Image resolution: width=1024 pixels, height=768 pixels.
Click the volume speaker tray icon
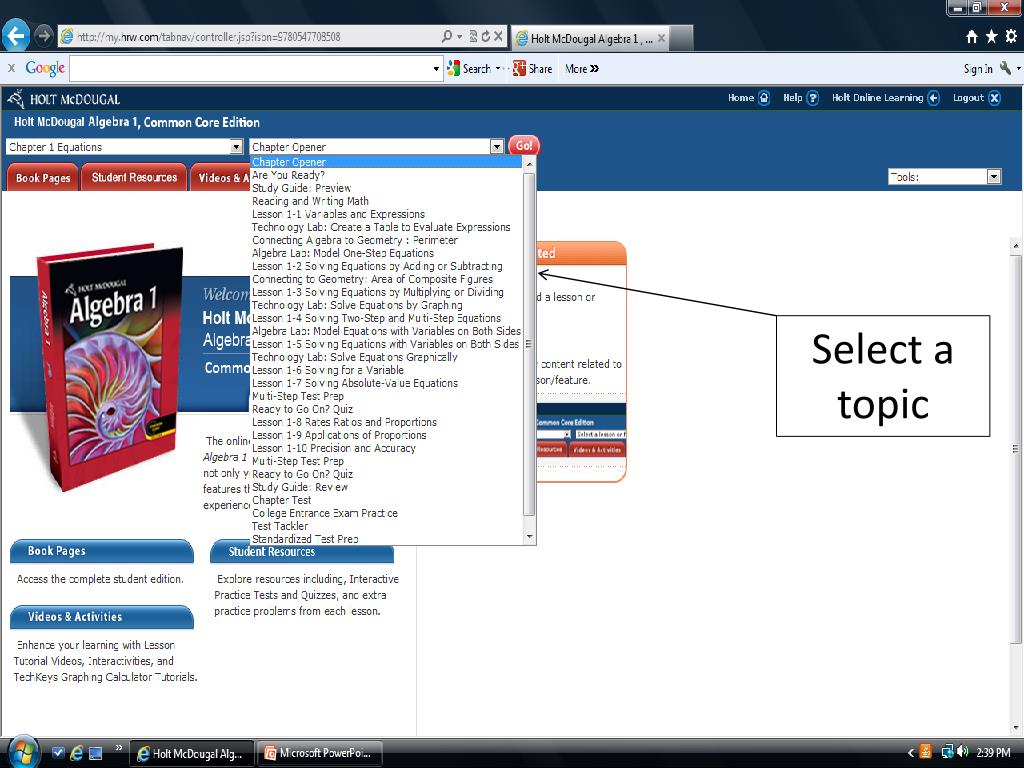pos(962,752)
